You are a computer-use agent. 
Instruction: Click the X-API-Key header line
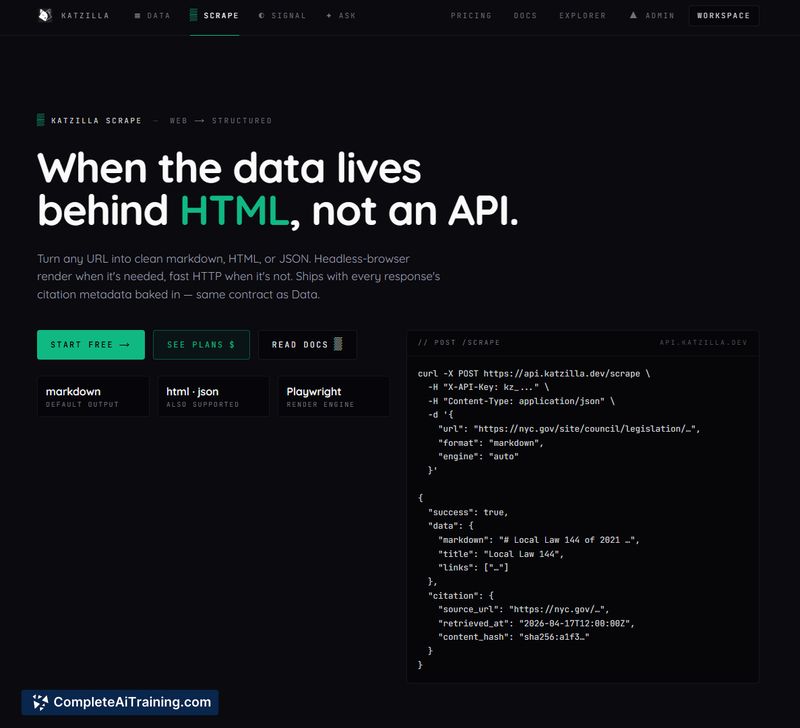(488, 387)
